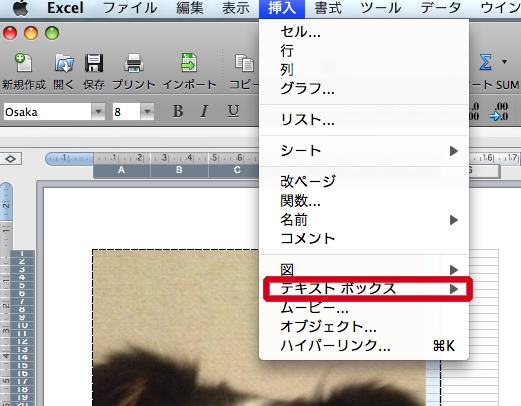Expand the テキスト ボックス submenu

click(x=368, y=289)
